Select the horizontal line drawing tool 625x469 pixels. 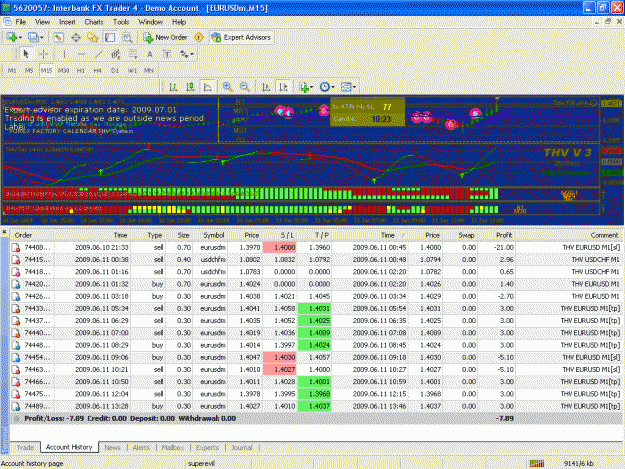pyautogui.click(x=81, y=54)
